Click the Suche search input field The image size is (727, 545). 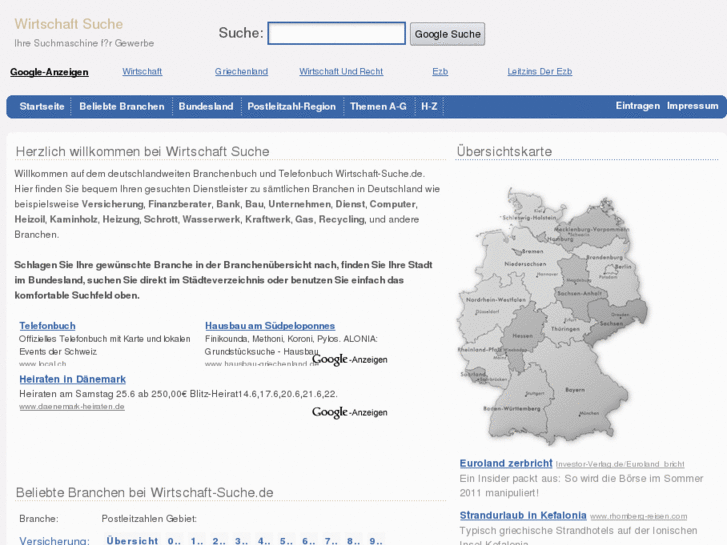[x=337, y=33]
